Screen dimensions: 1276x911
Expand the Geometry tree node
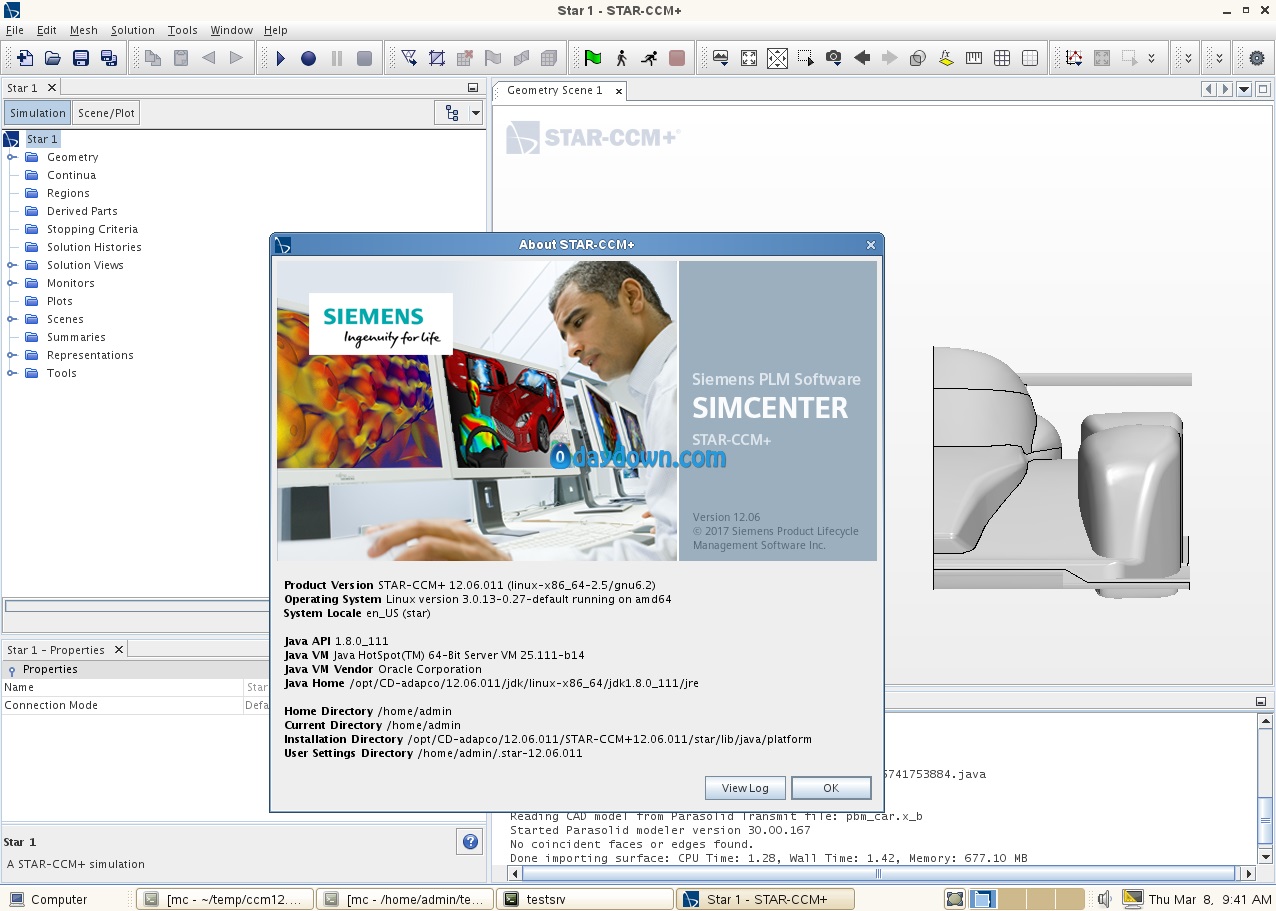point(12,157)
